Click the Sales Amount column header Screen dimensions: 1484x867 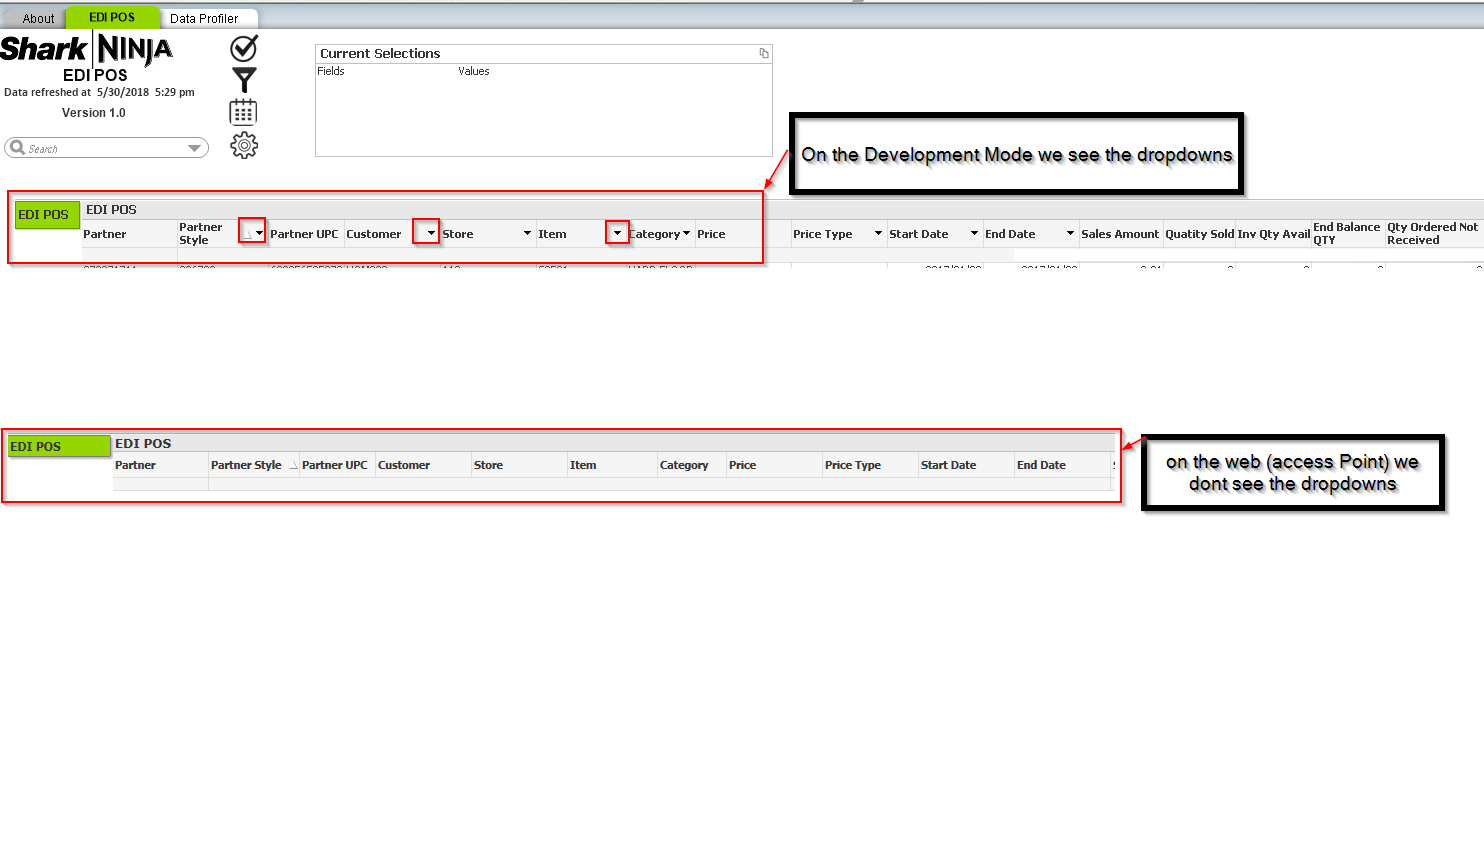1120,234
